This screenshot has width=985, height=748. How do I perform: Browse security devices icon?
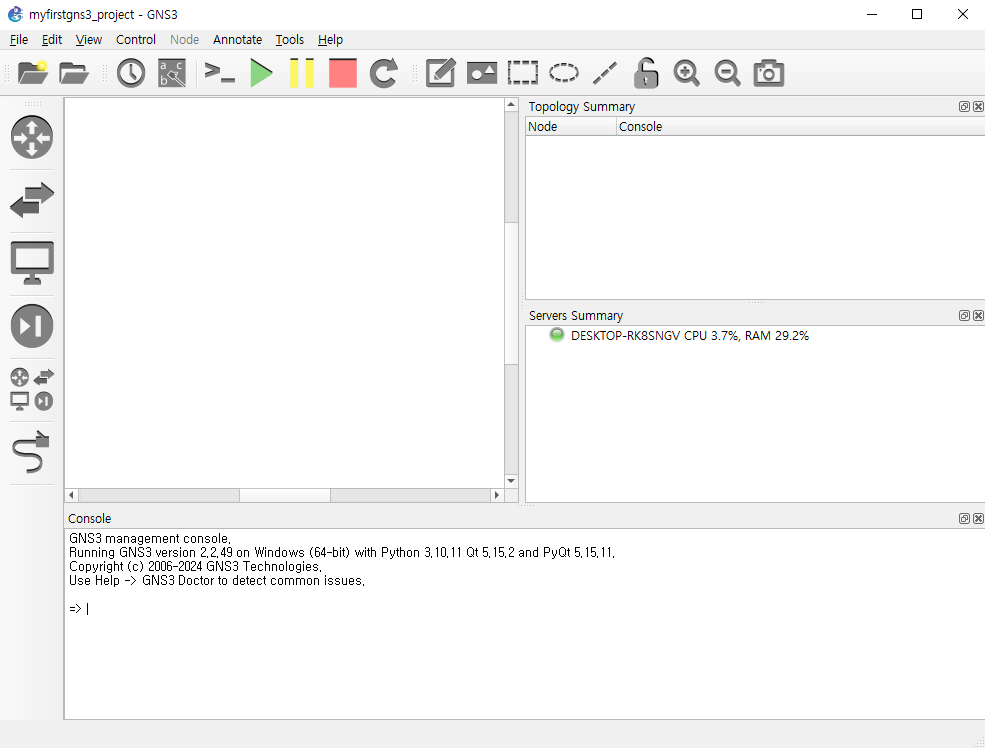pos(32,325)
